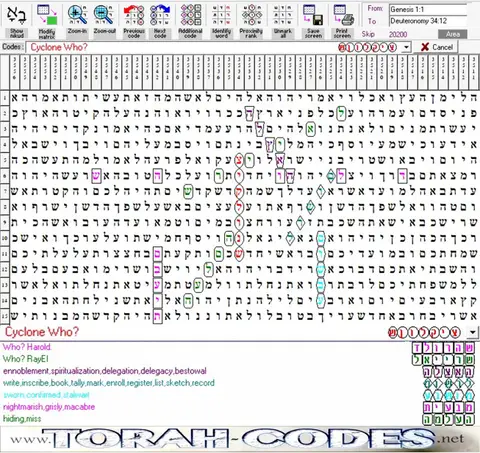This screenshot has width=480, height=453.
Task: Click the Area button
Action: [x=452, y=34]
